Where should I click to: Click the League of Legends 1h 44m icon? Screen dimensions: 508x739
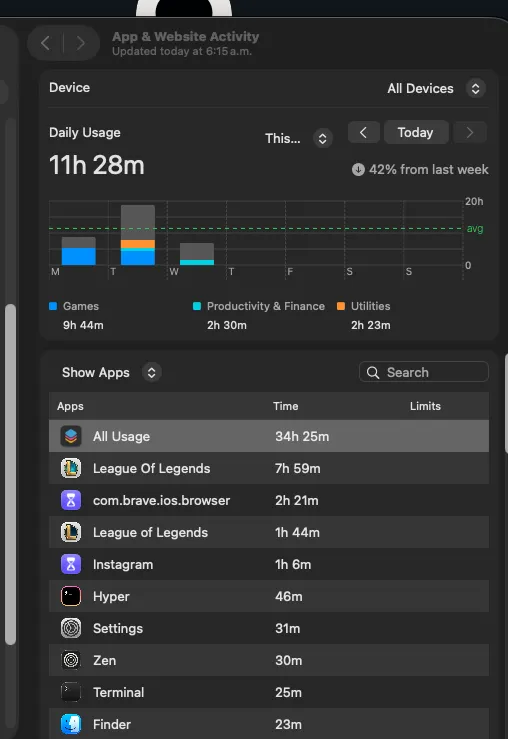coord(71,533)
